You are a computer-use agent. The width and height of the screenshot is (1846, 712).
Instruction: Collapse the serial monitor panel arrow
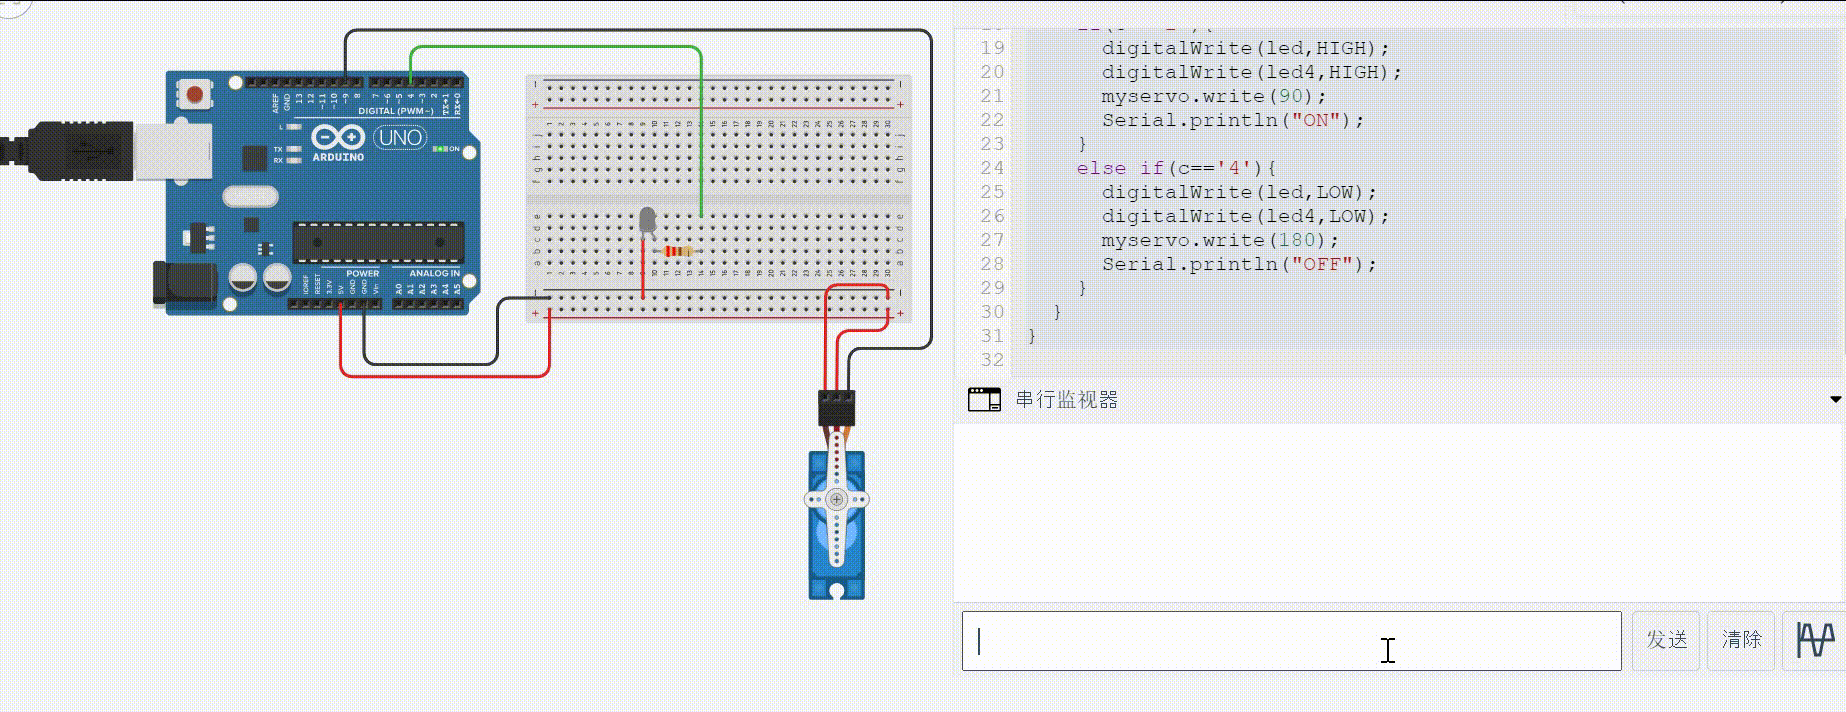click(x=1835, y=400)
